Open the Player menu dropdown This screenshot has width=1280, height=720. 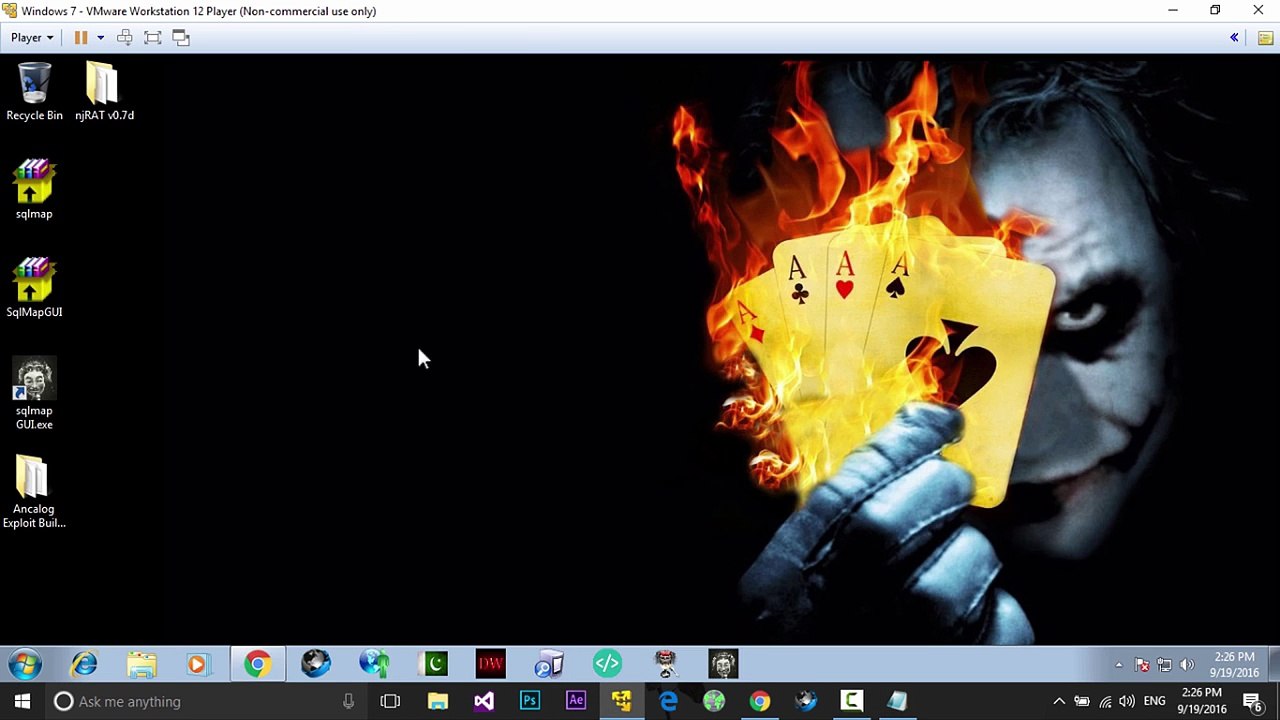[x=32, y=37]
